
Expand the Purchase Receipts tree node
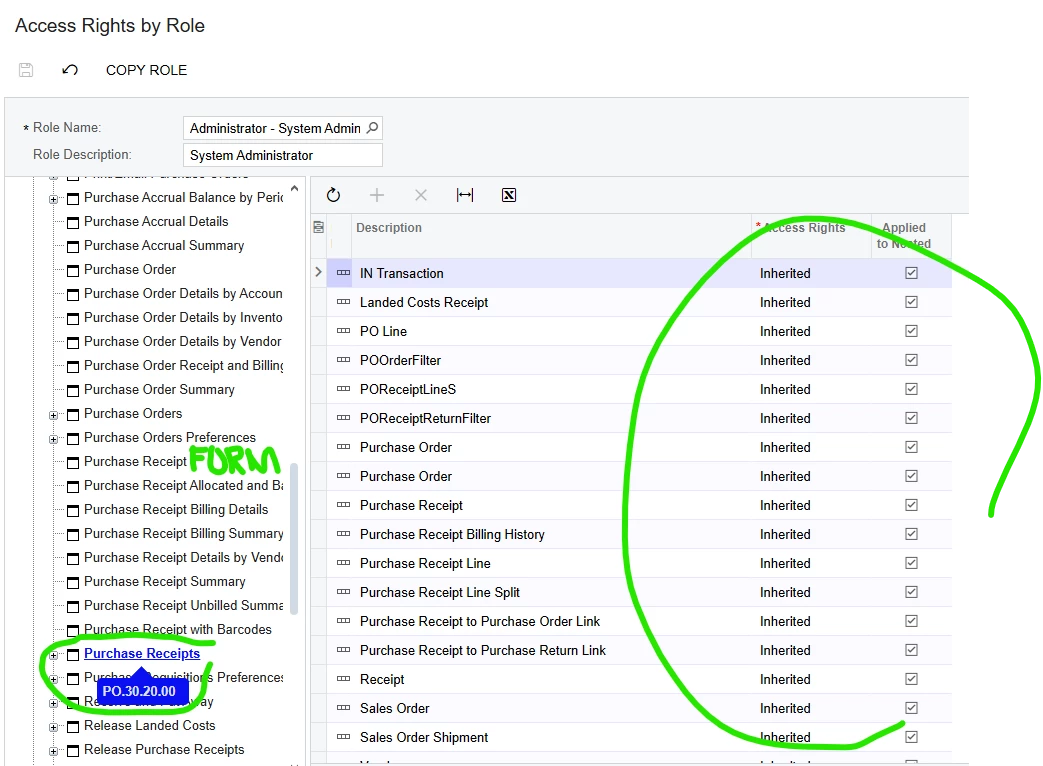pyautogui.click(x=53, y=655)
